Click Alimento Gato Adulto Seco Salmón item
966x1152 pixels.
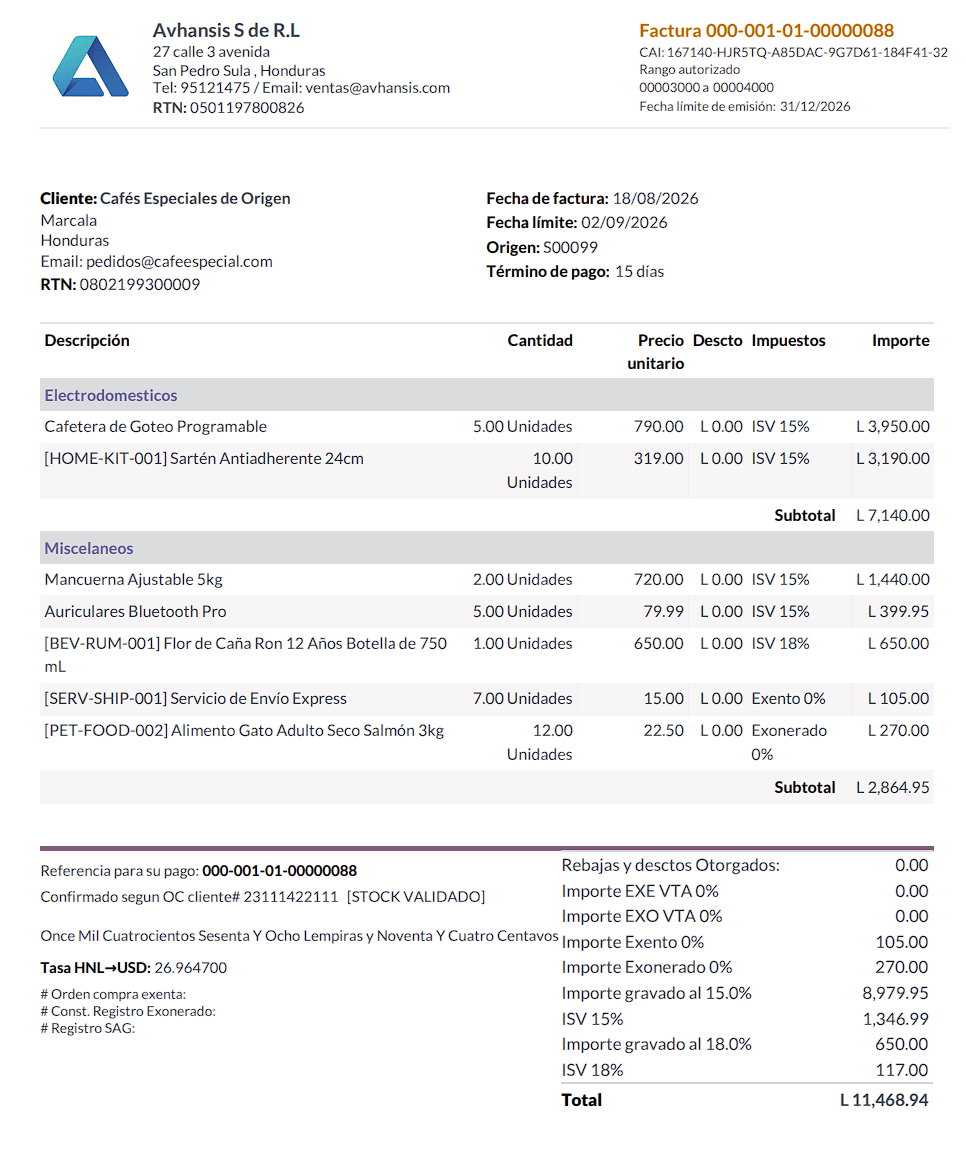pyautogui.click(x=244, y=731)
